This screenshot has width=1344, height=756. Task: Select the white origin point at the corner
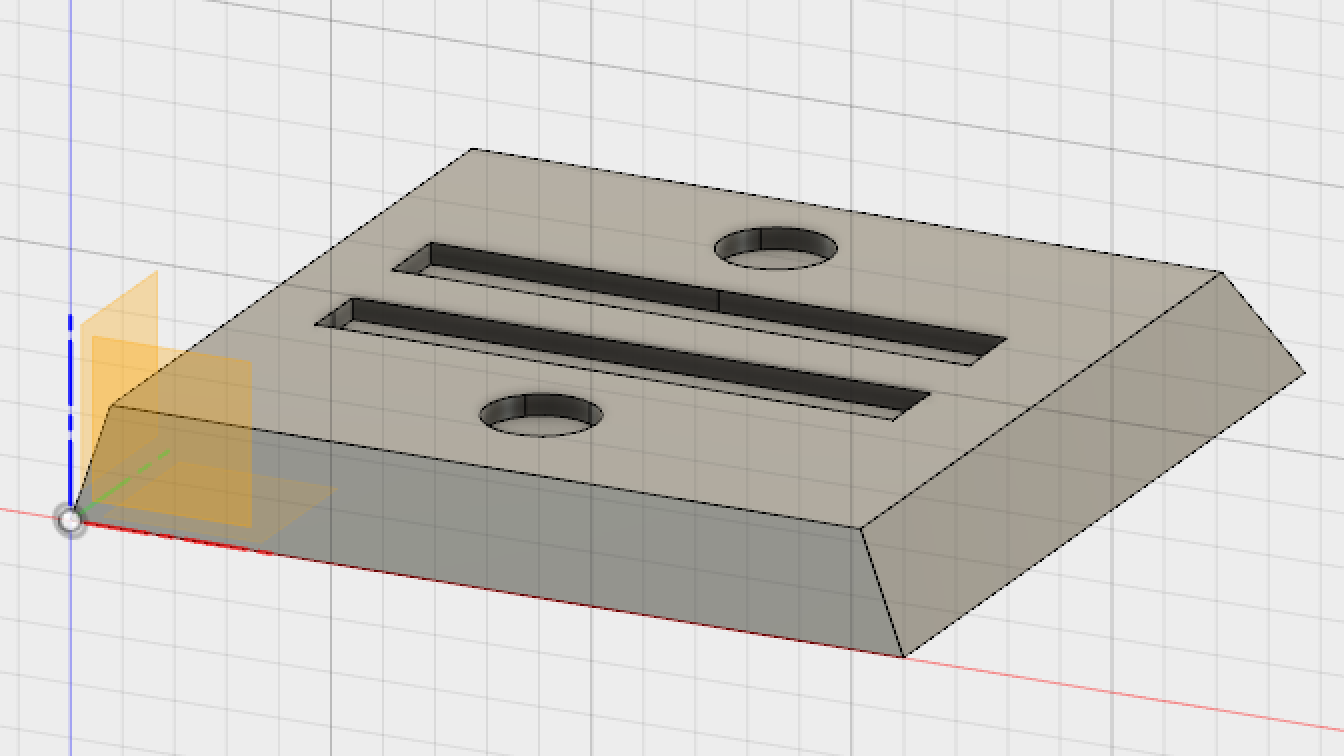tap(70, 520)
